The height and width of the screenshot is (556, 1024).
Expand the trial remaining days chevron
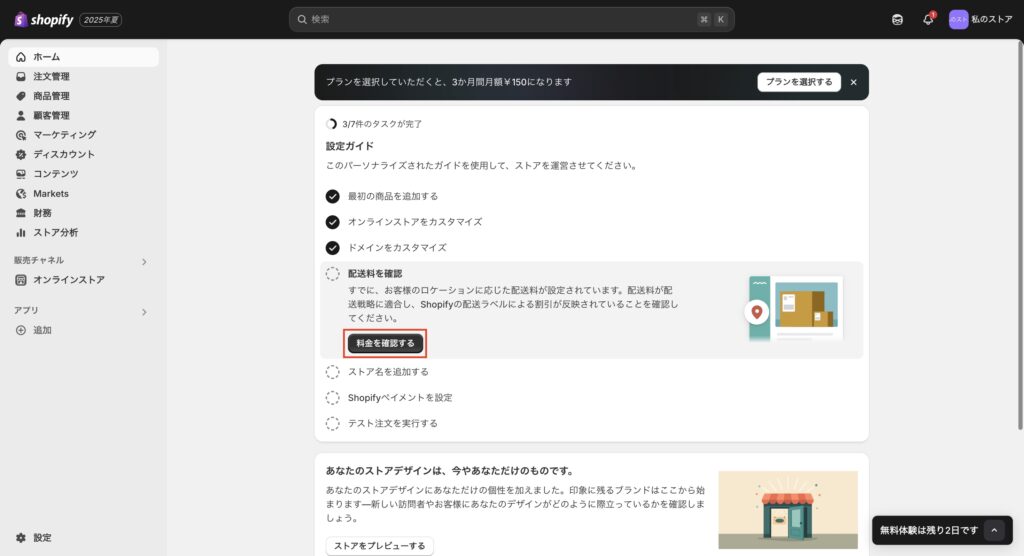(994, 530)
